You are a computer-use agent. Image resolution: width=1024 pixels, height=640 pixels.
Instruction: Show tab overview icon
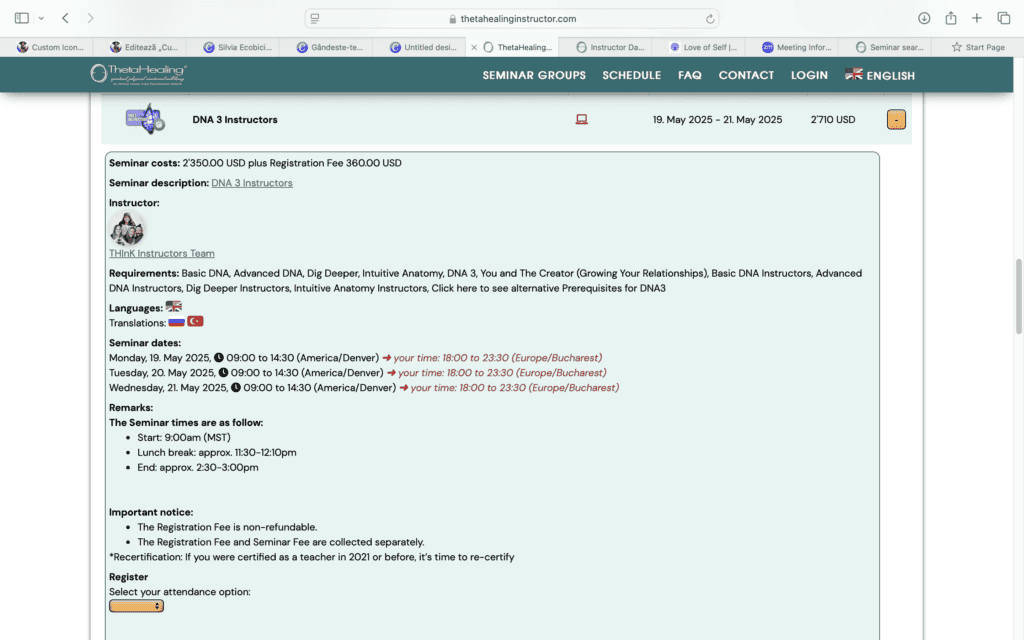click(x=1004, y=18)
